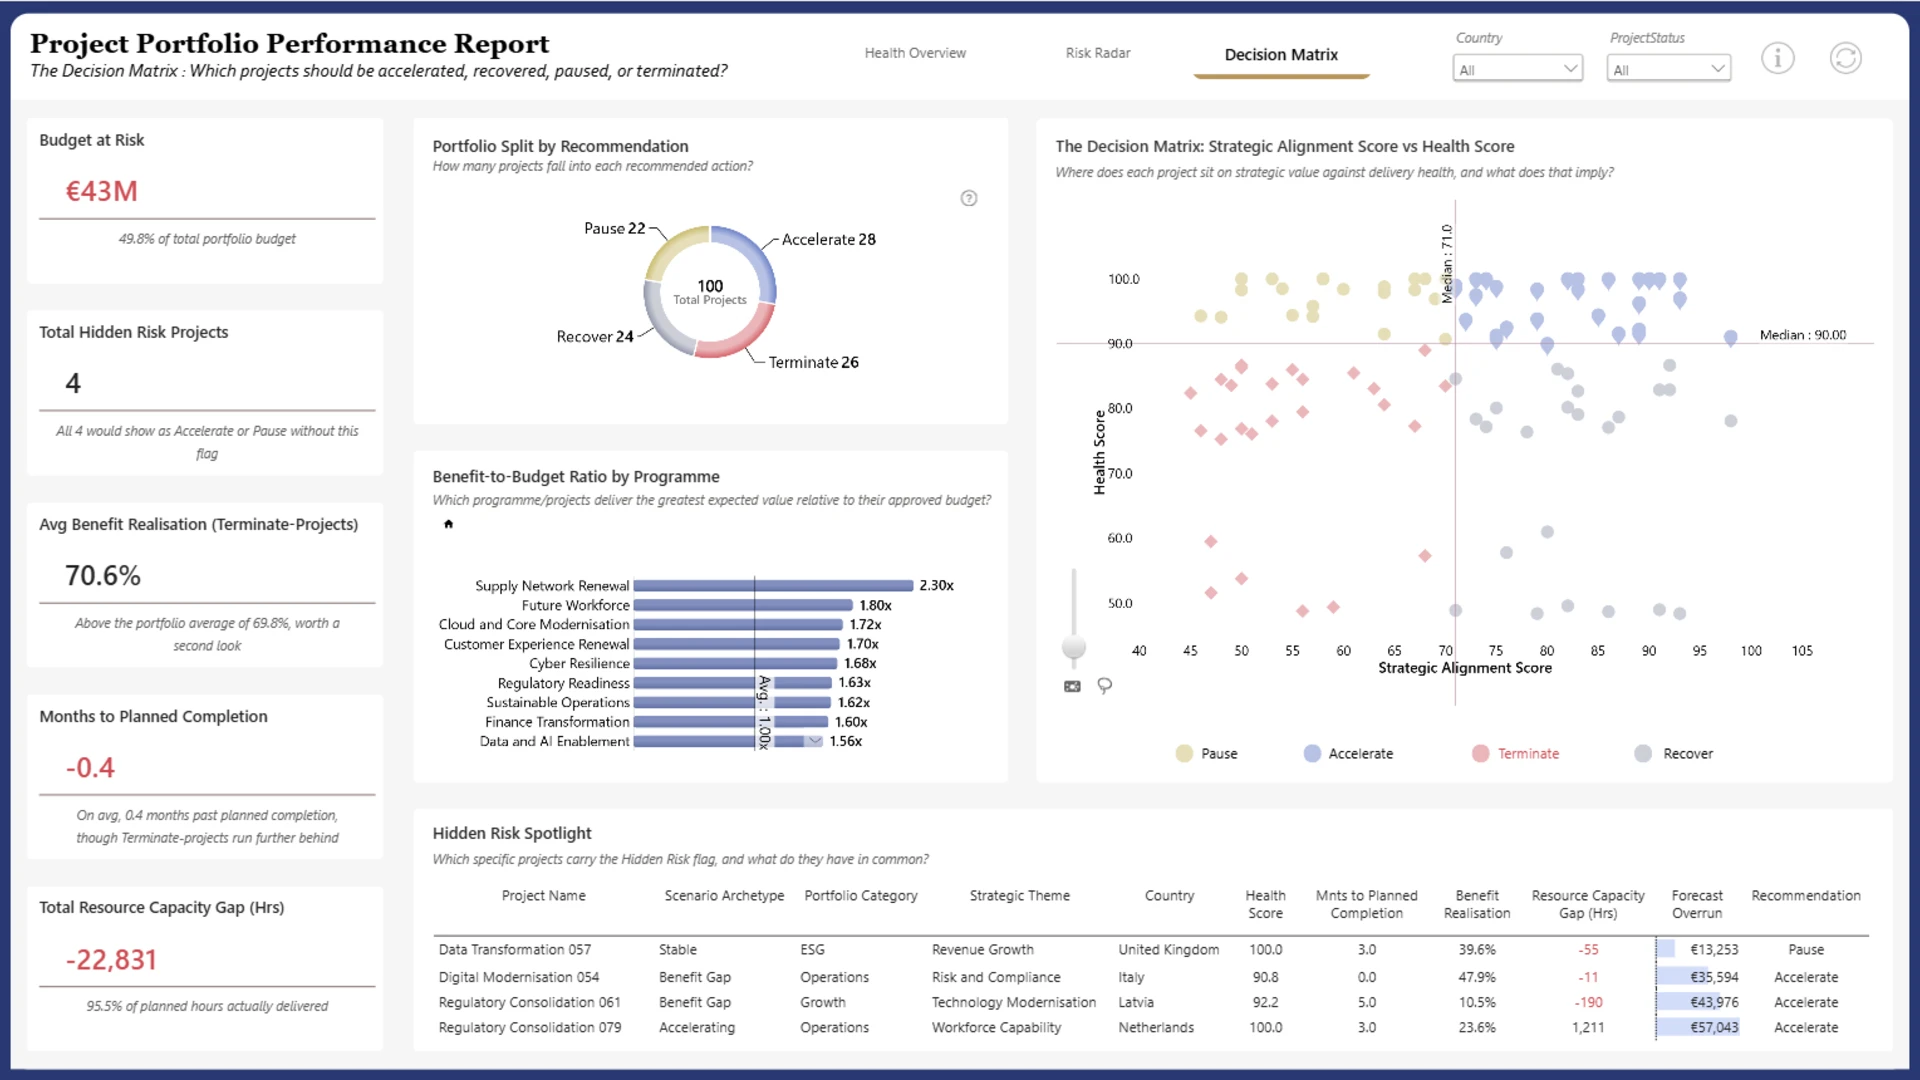Click the Future Workforce bar label
1920x1080 pixels.
(x=575, y=606)
